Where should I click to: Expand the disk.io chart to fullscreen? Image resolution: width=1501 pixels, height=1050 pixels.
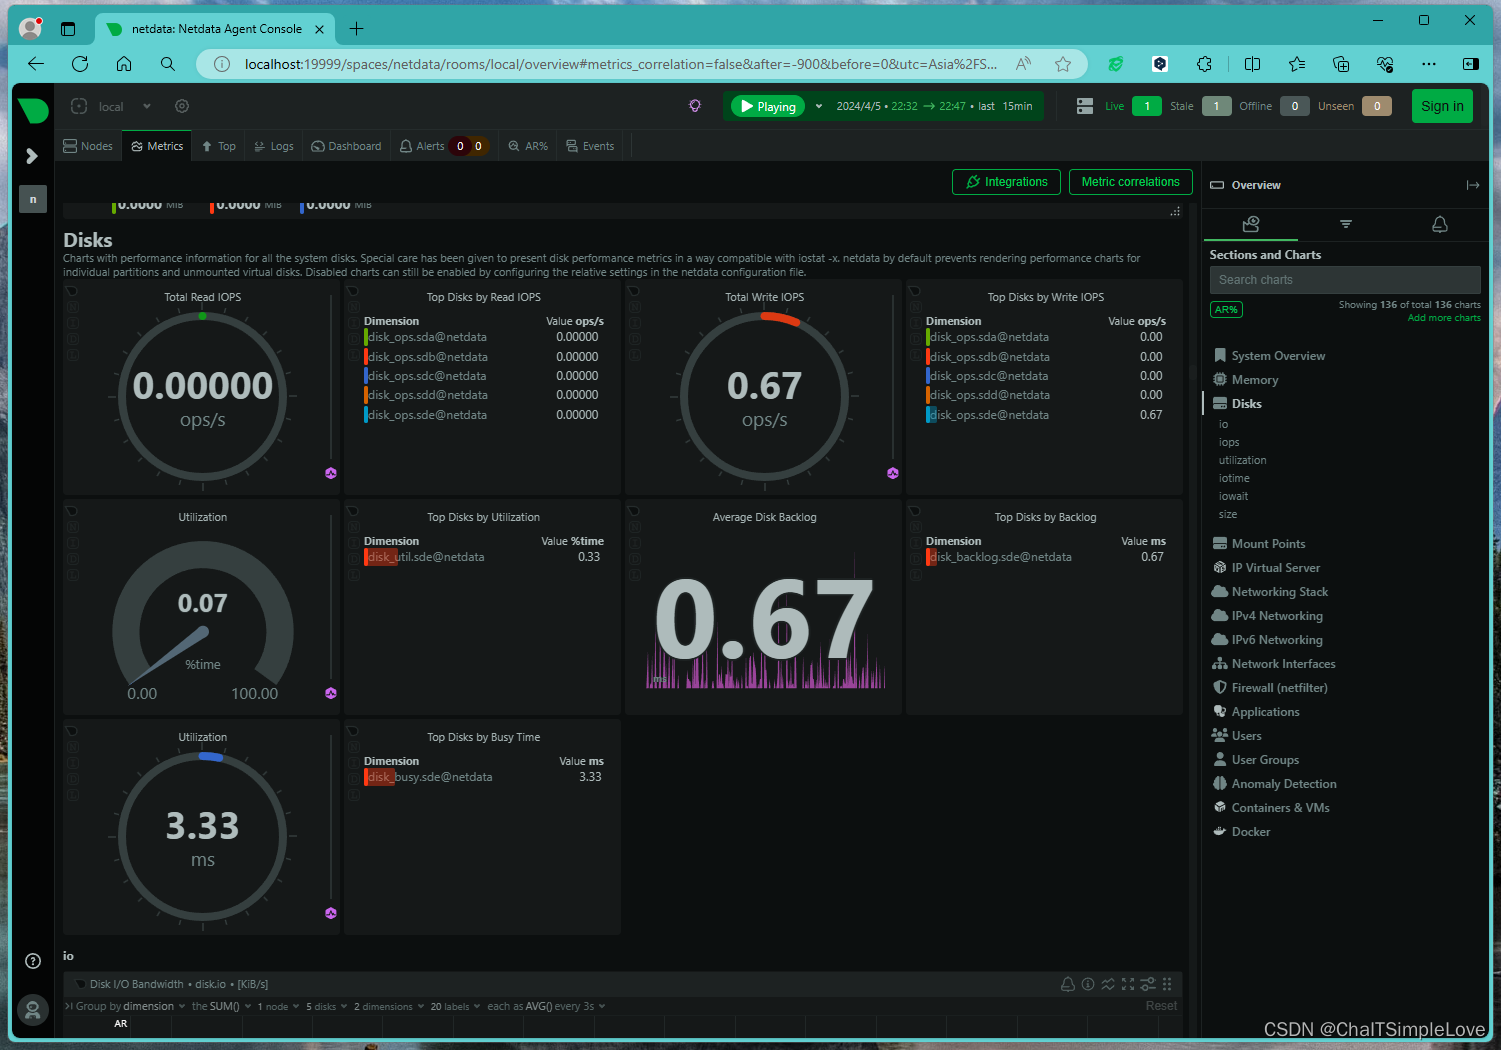tap(1128, 984)
